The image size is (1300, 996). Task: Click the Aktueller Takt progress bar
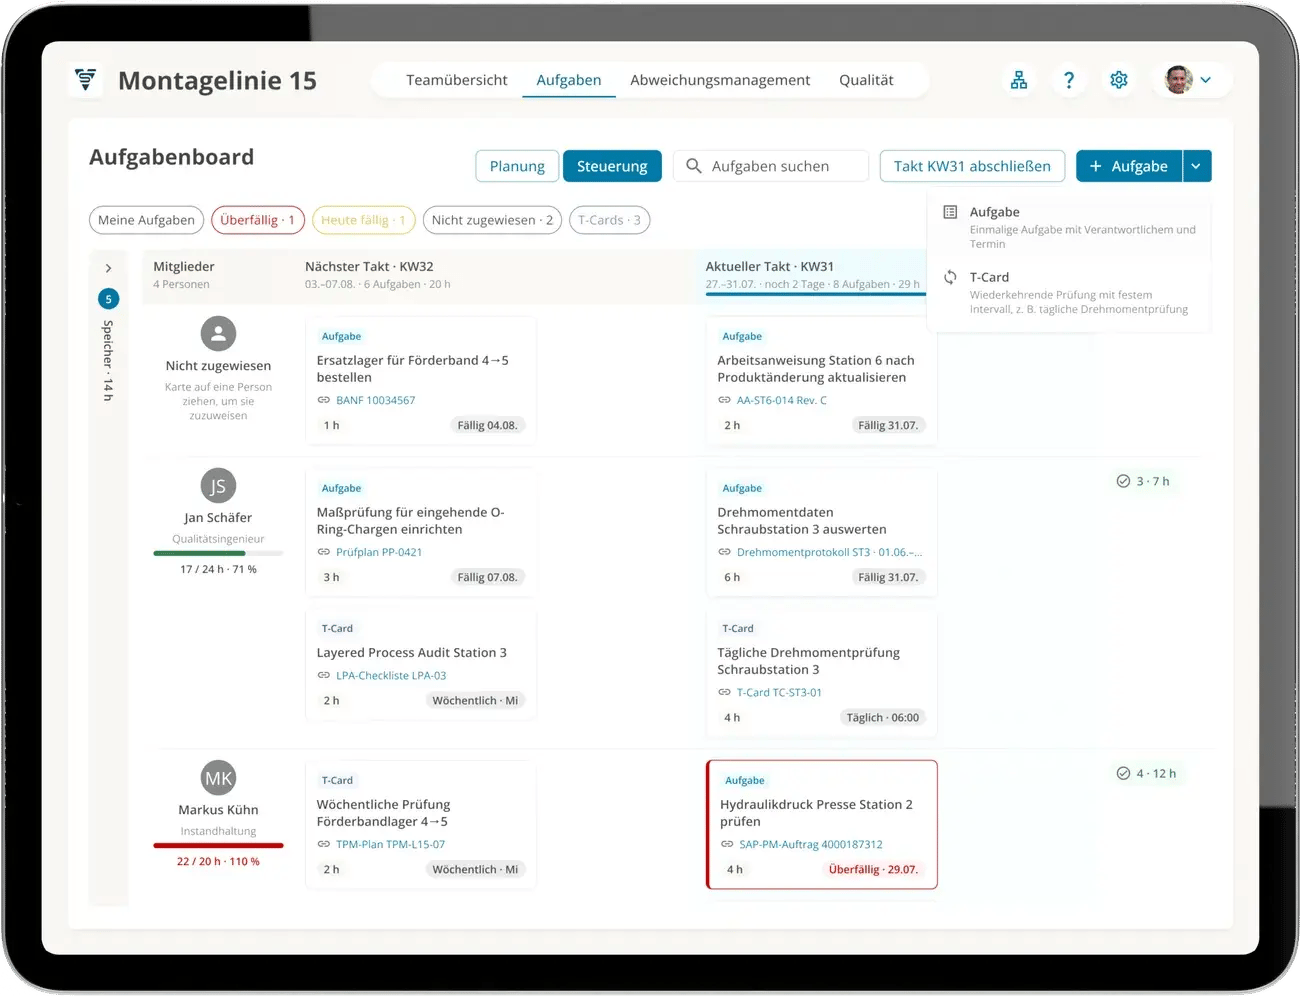(x=815, y=294)
